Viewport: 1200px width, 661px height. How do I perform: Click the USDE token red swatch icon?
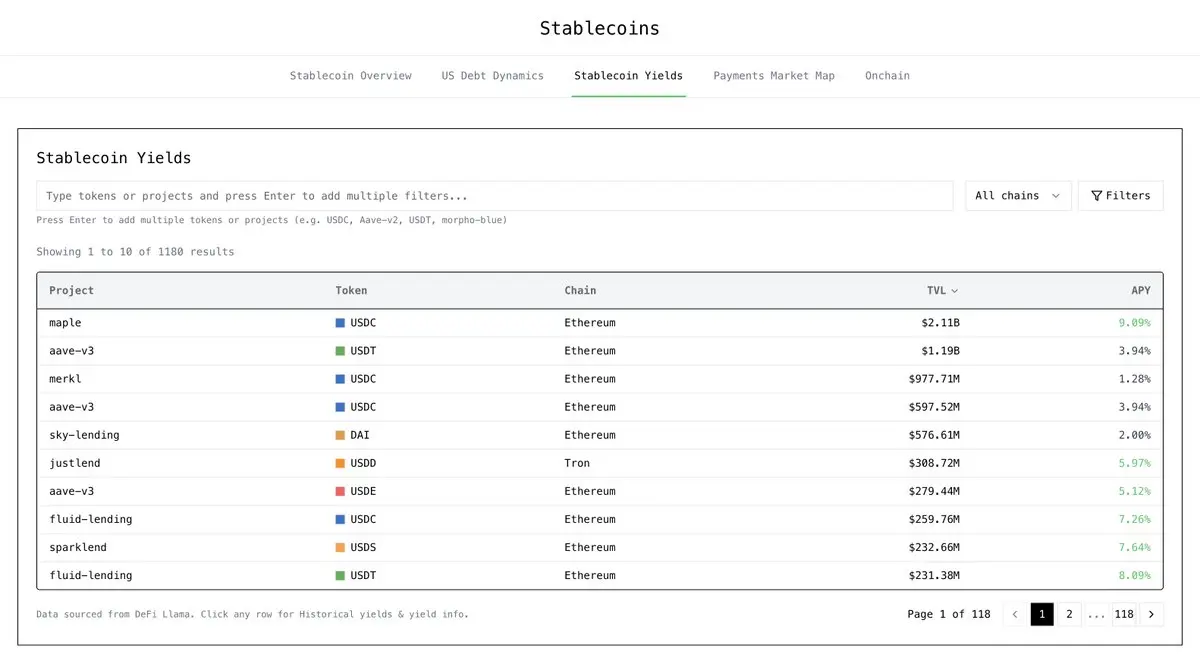340,491
